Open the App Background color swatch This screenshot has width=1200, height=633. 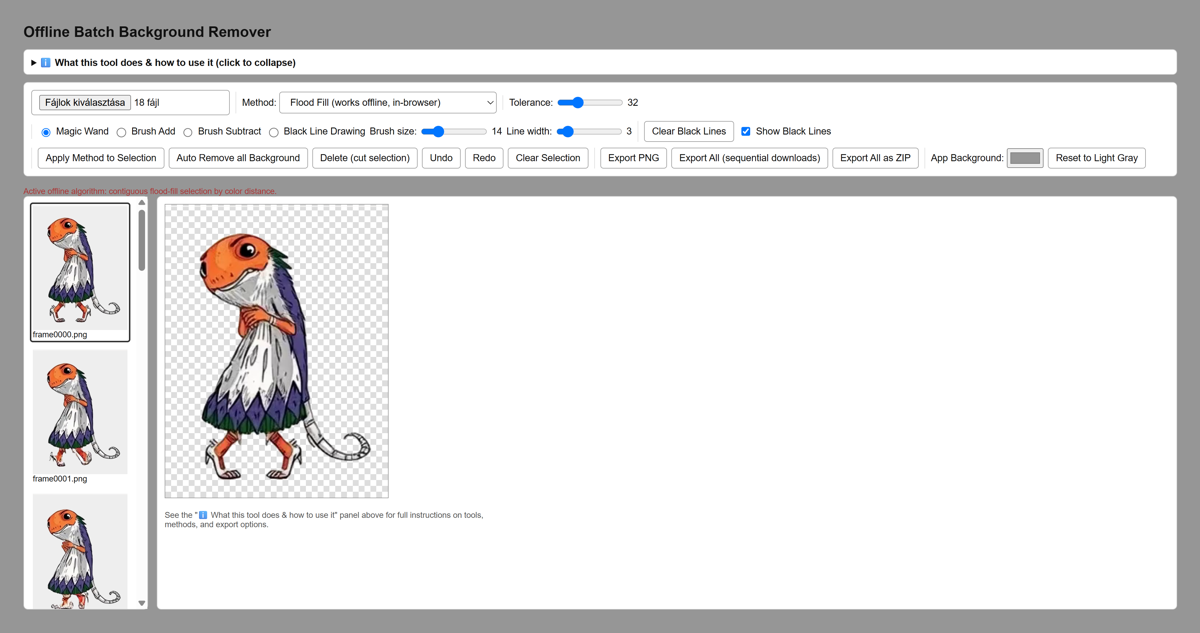pos(1025,158)
